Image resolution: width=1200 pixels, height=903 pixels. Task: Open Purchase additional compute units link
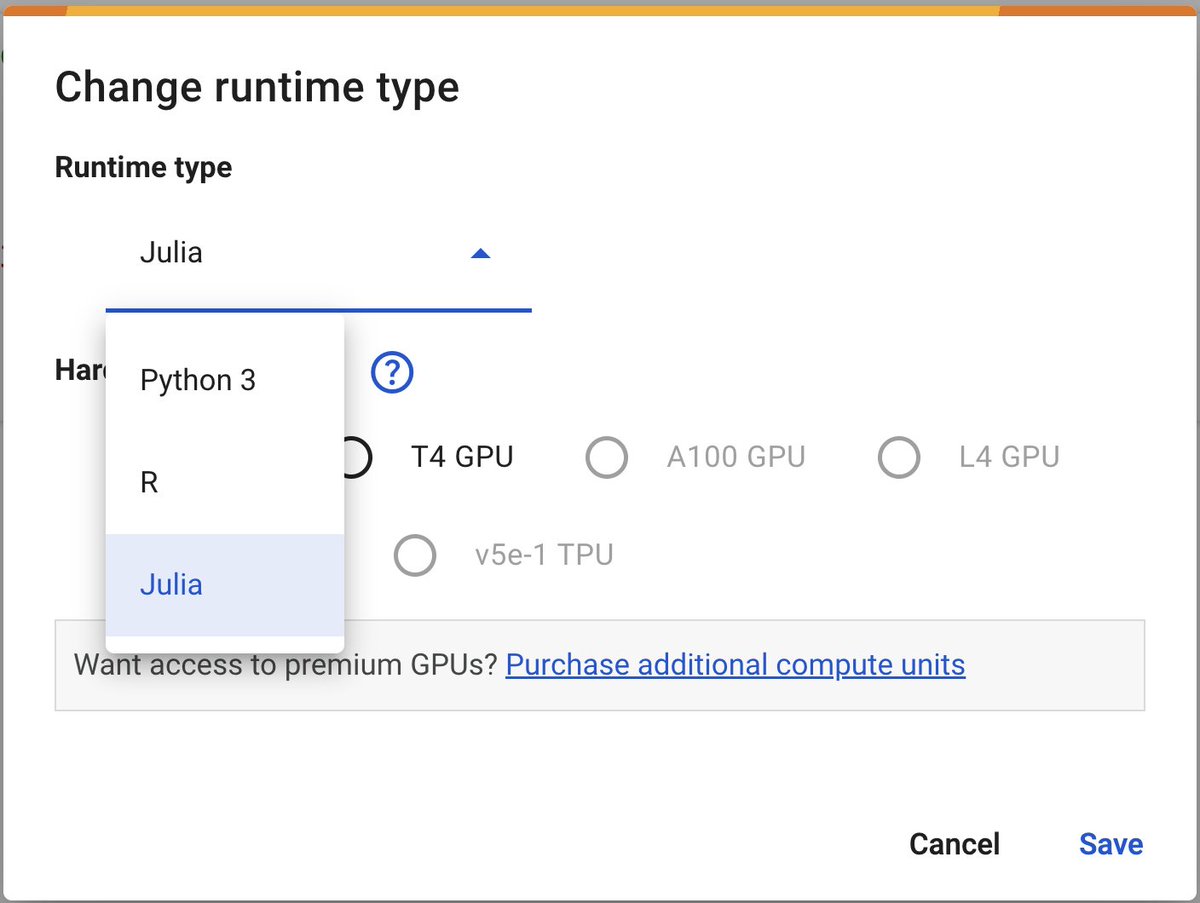(735, 665)
